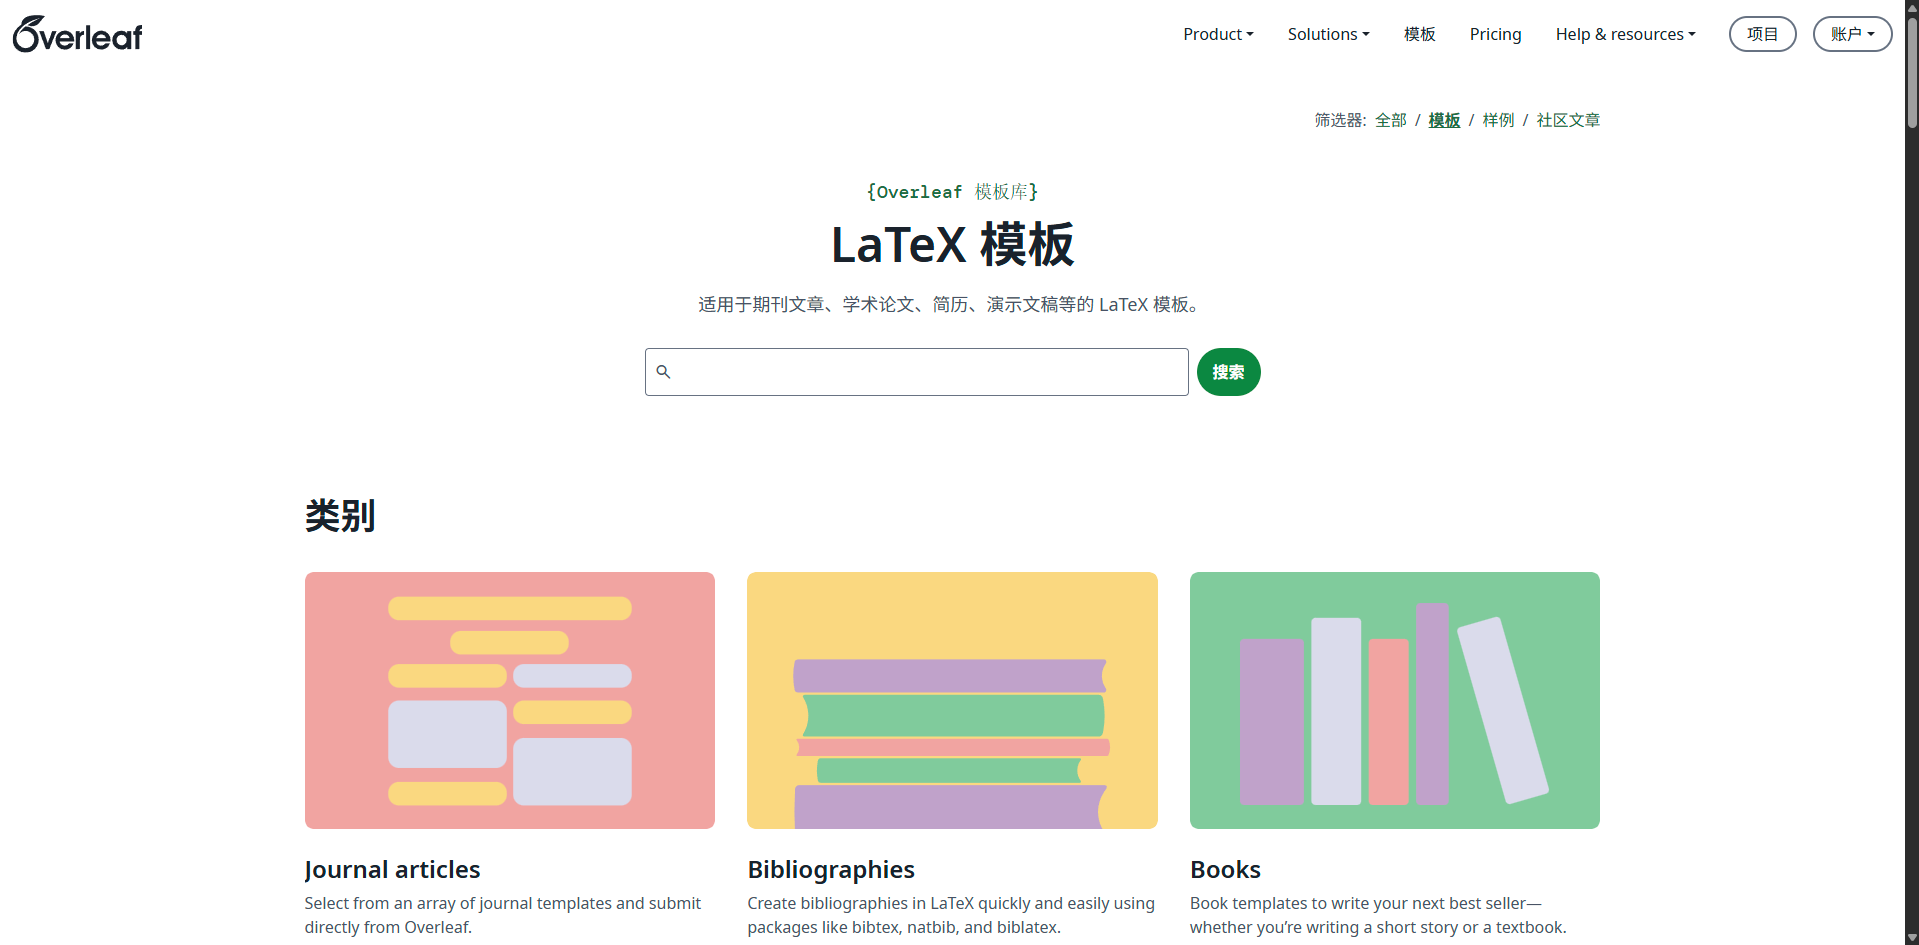Select the 模板 filter link

1443,119
